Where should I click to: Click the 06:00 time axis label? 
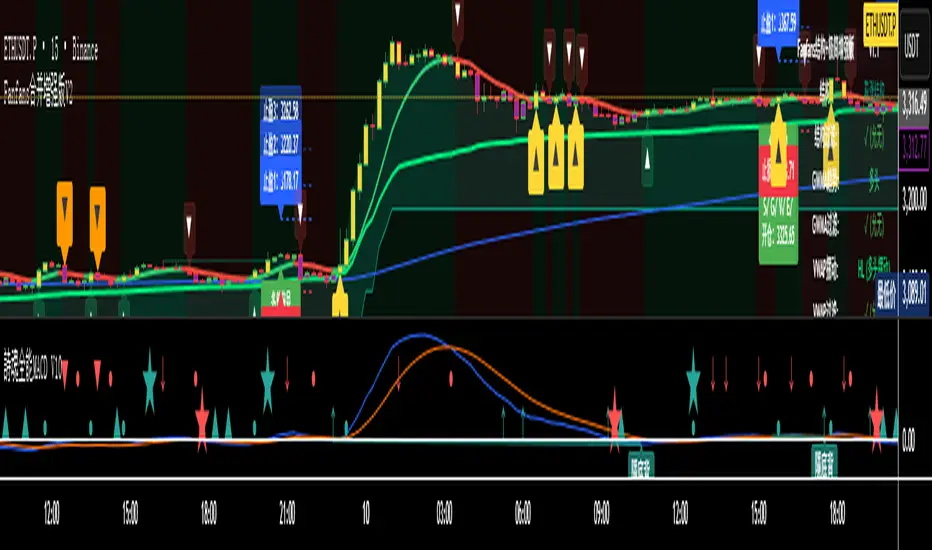tap(523, 513)
